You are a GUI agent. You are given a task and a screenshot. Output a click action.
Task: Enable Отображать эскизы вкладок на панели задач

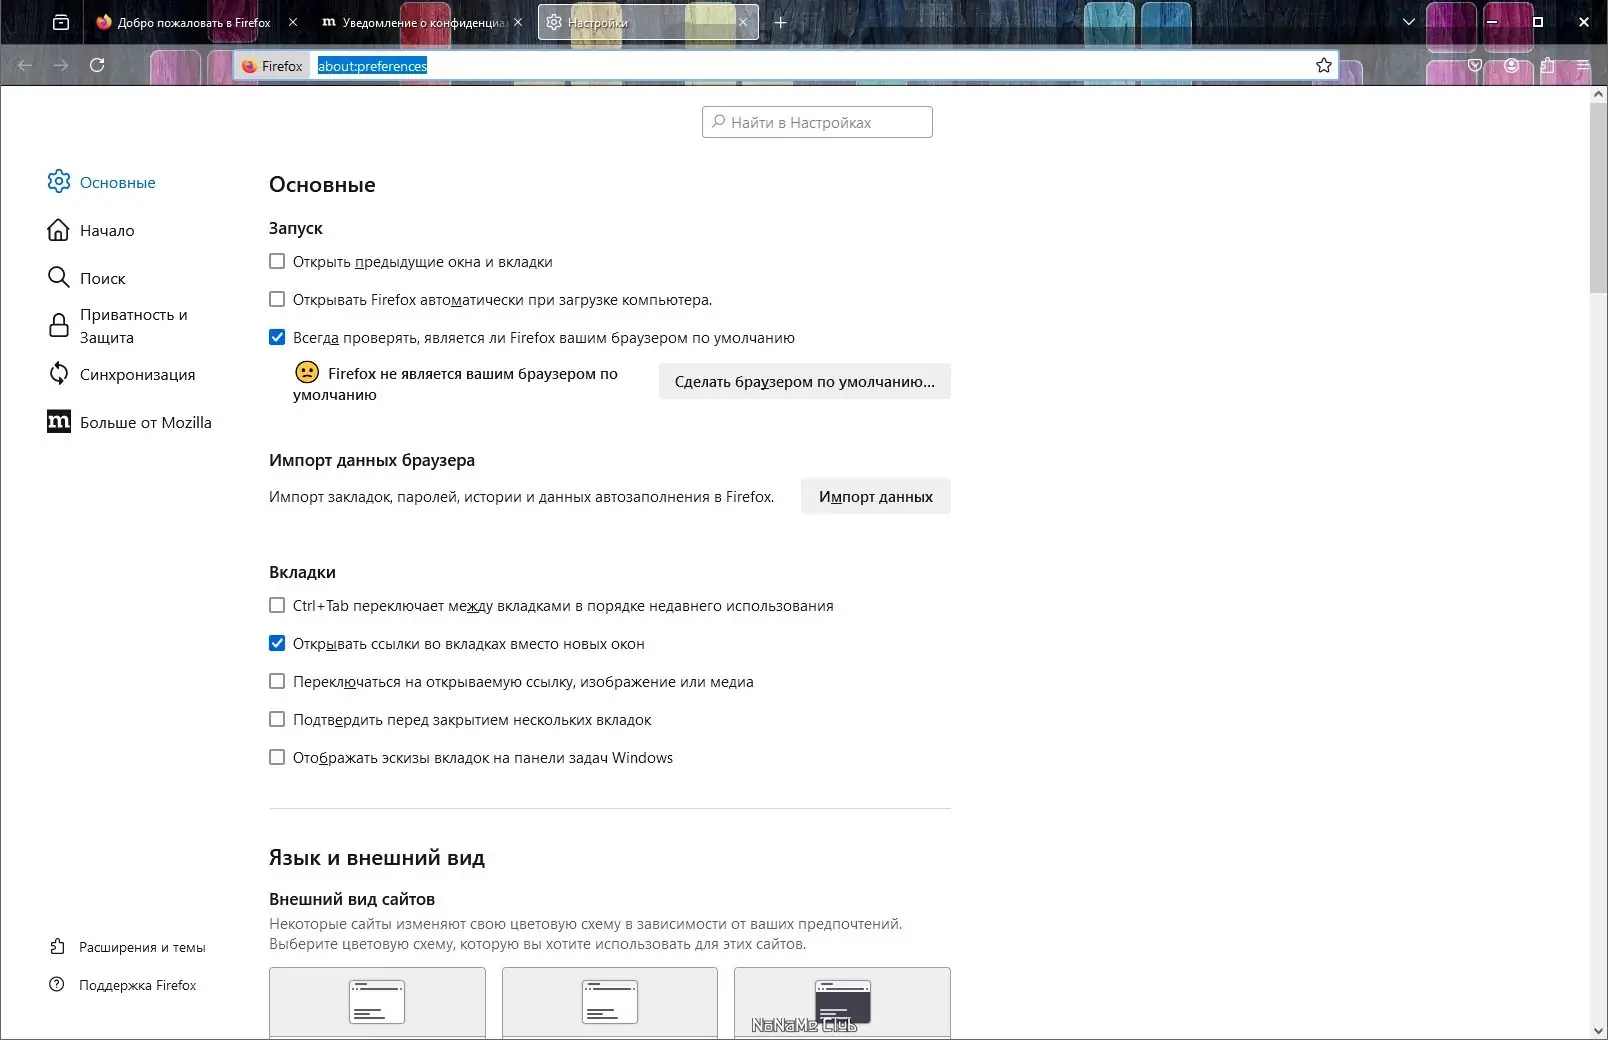pos(277,757)
